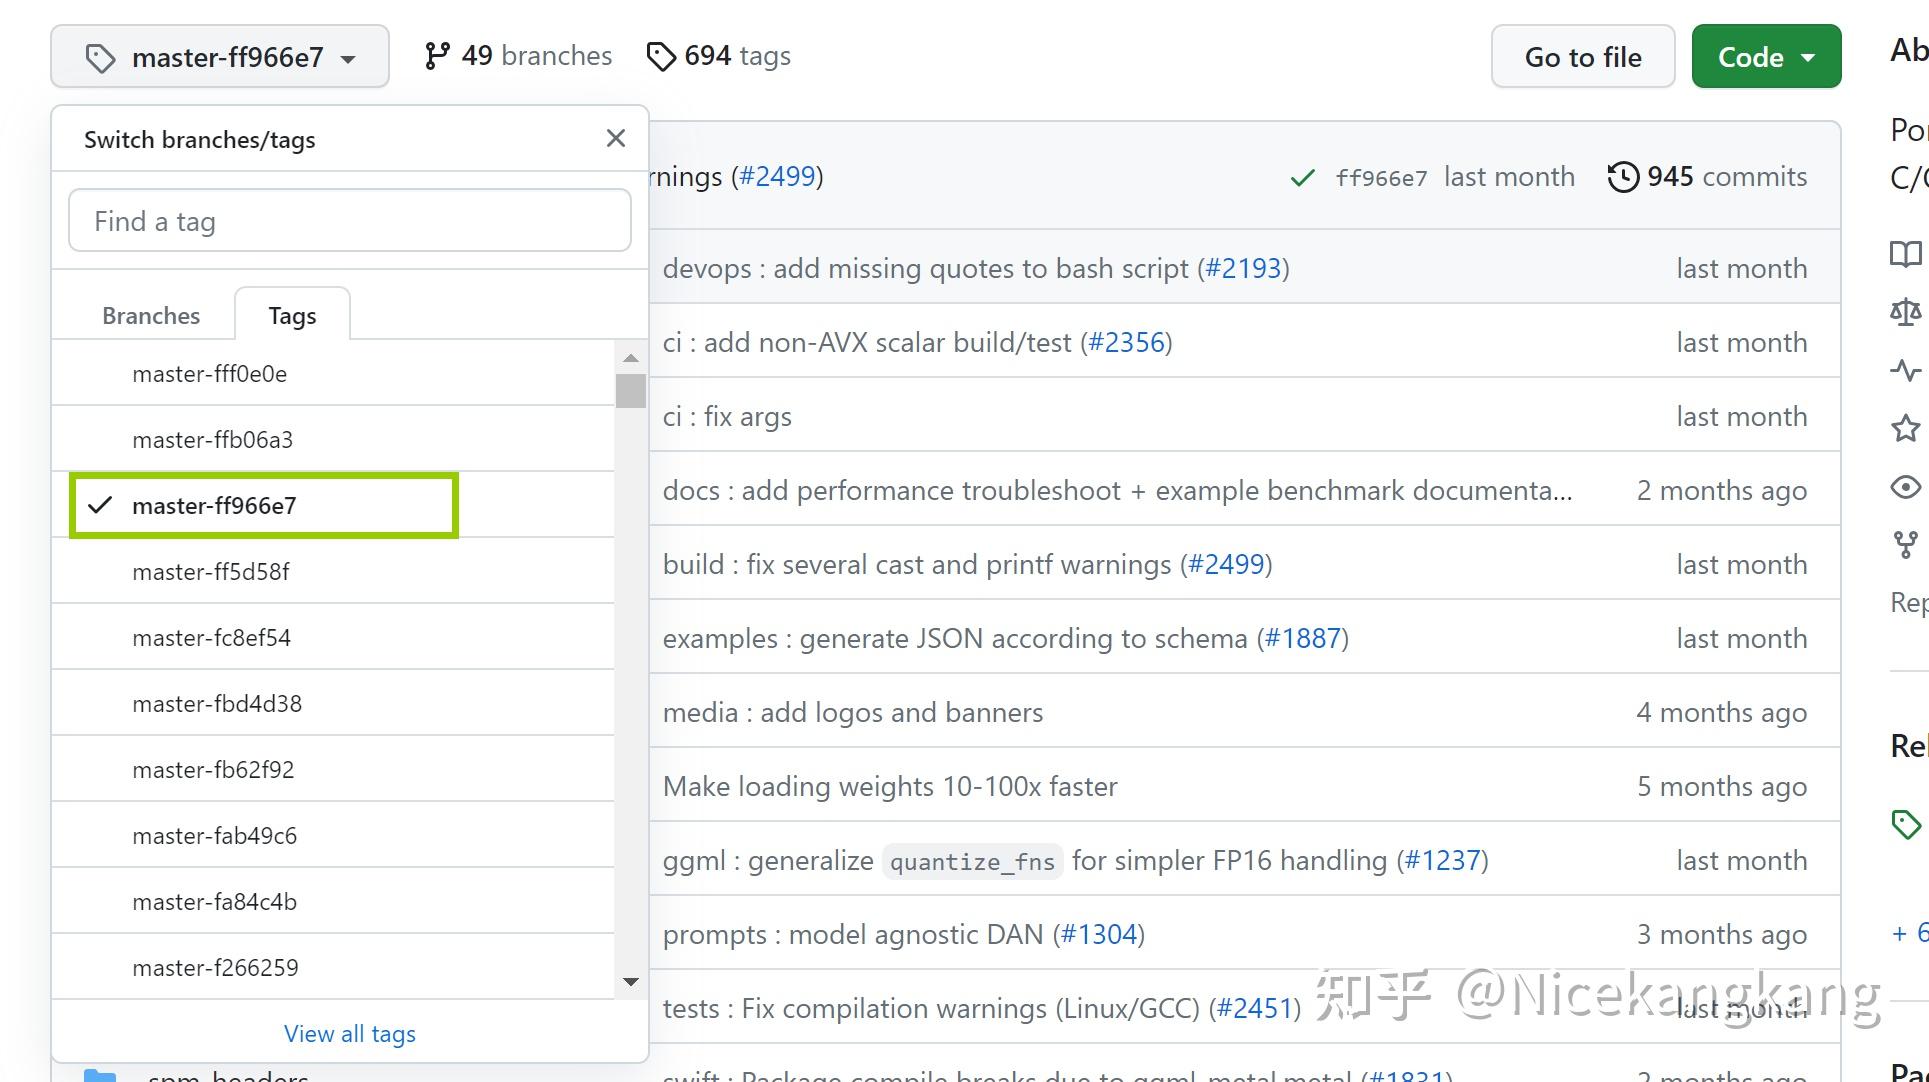The image size is (1929, 1082).
Task: Open the fork network icon
Action: click(1905, 545)
